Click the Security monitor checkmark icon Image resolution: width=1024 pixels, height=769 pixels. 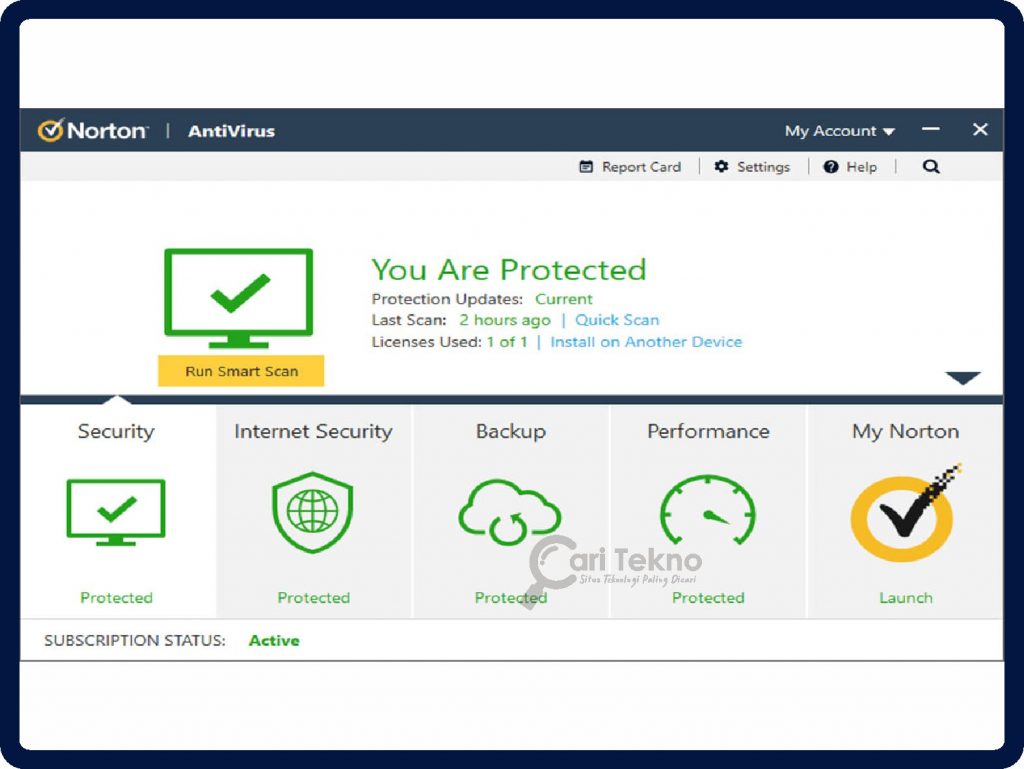[x=116, y=512]
